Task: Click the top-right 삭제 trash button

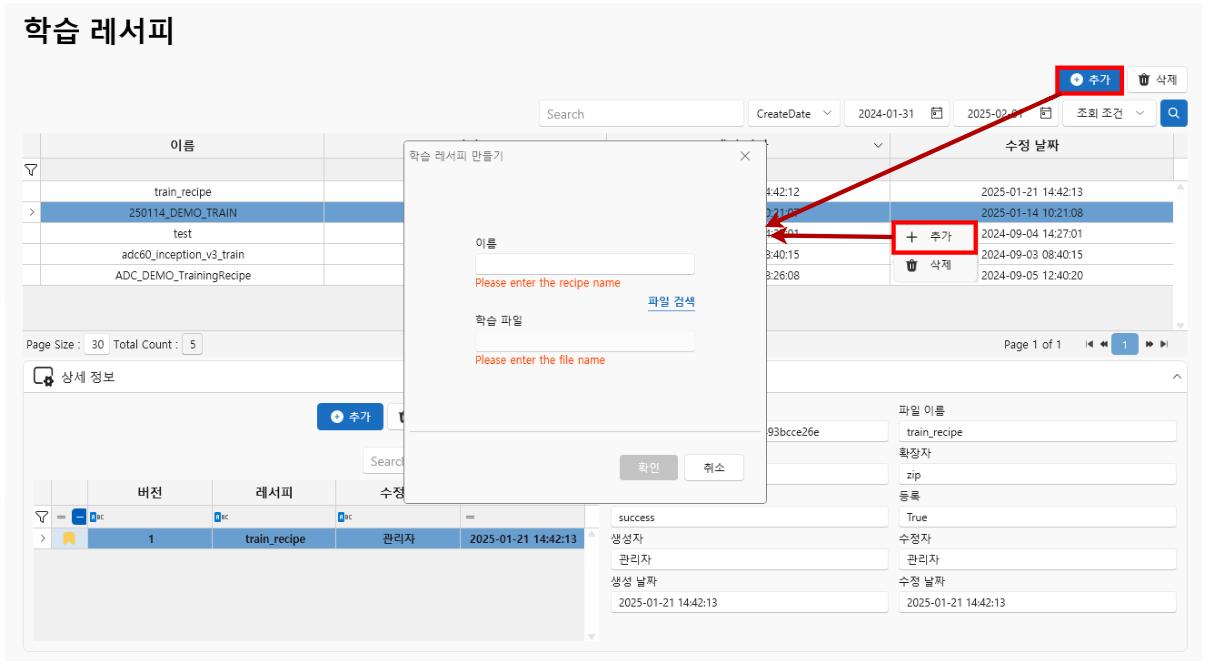Action: pos(1157,79)
